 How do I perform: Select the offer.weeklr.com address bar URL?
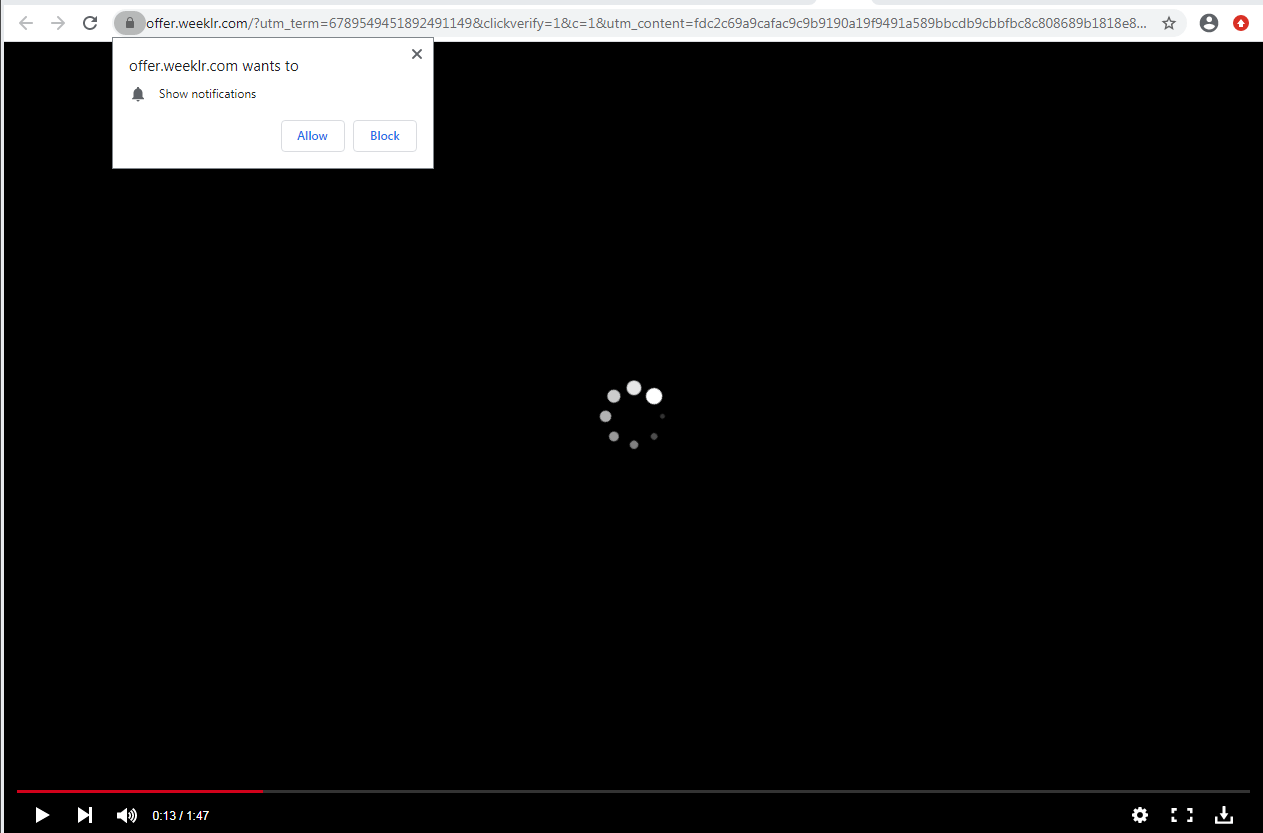pos(647,23)
